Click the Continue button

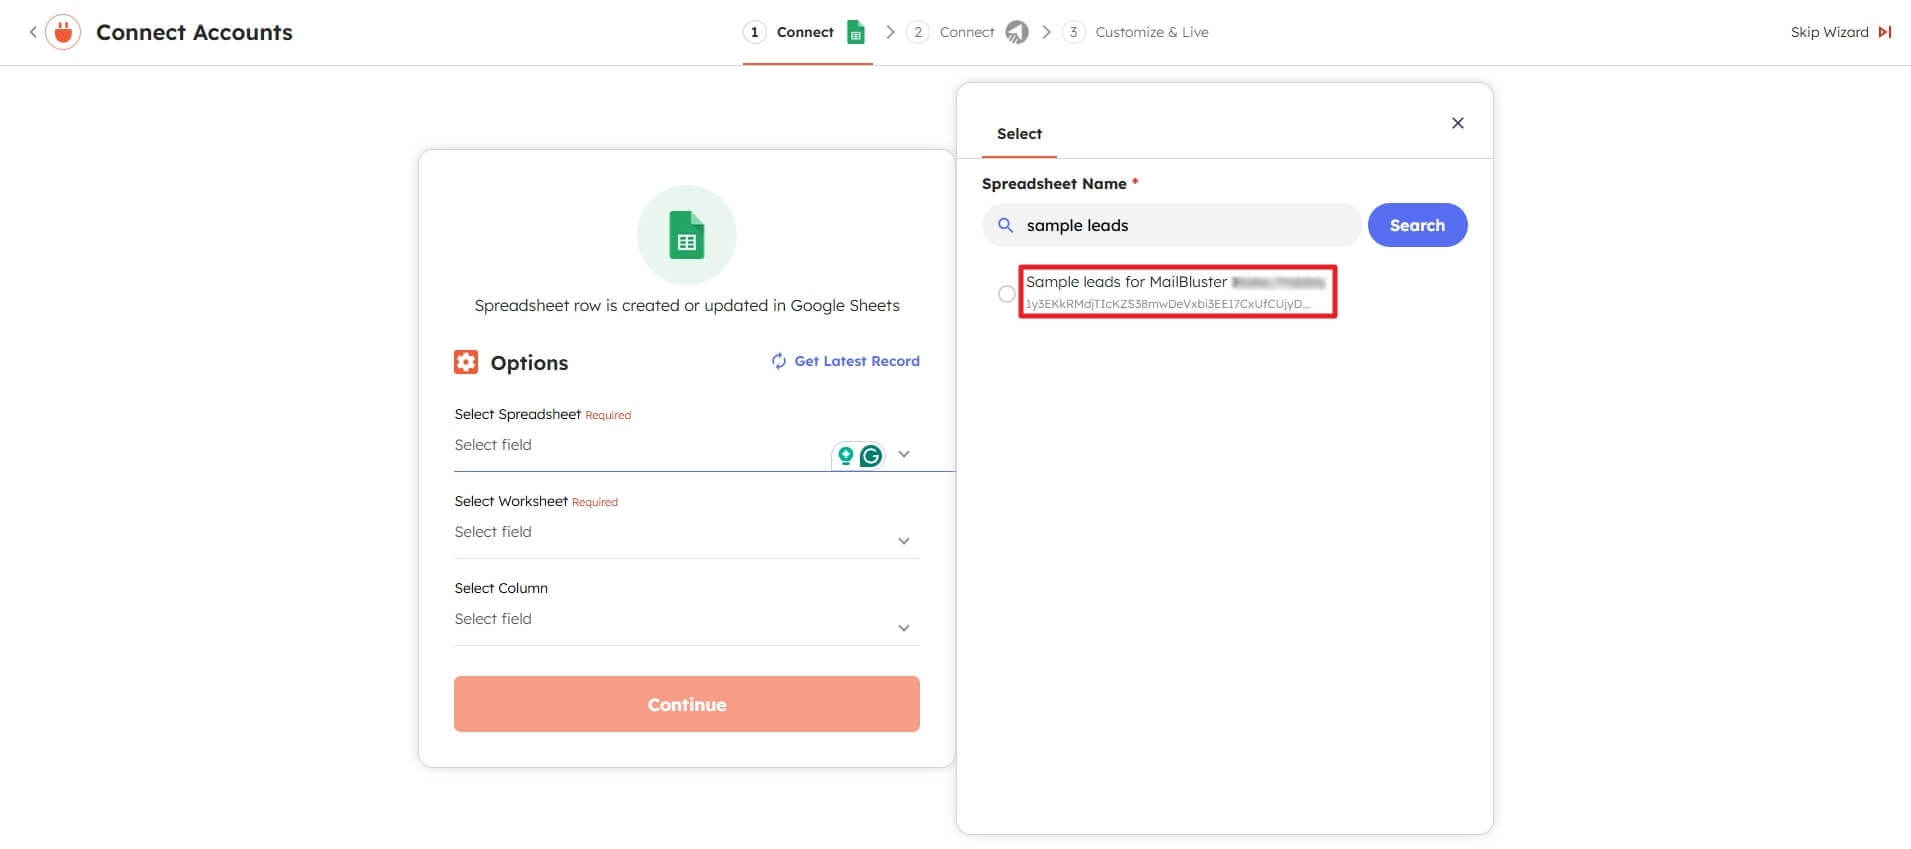coord(687,704)
